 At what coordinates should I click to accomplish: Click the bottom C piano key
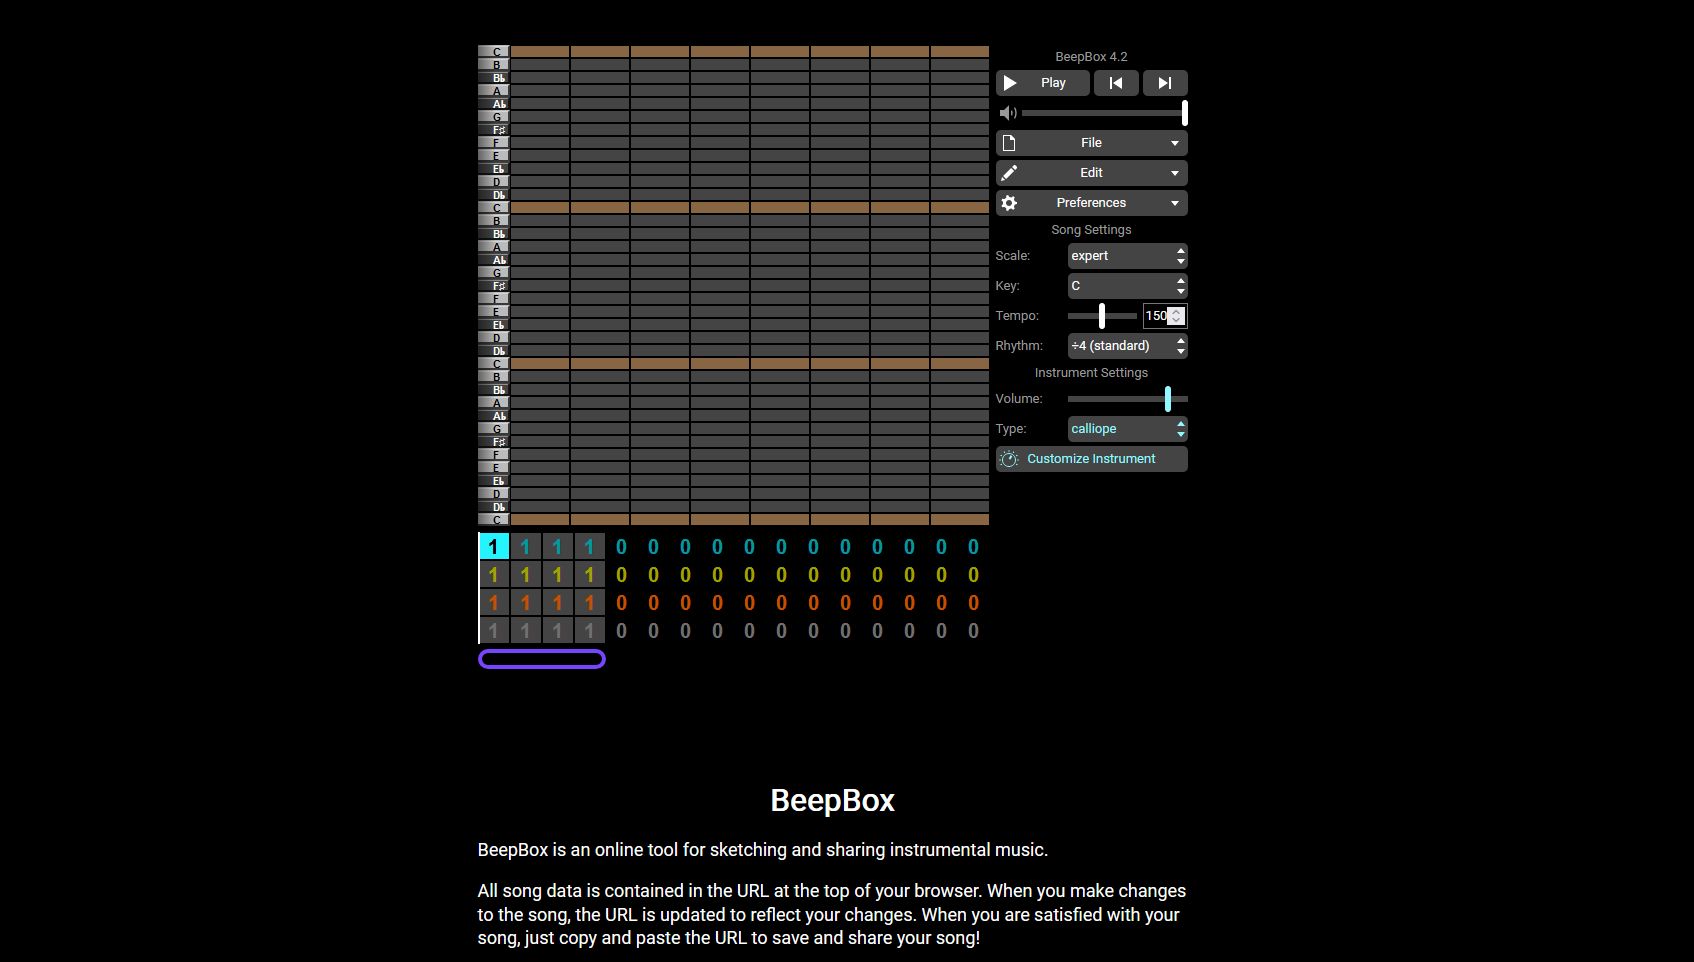coord(494,520)
